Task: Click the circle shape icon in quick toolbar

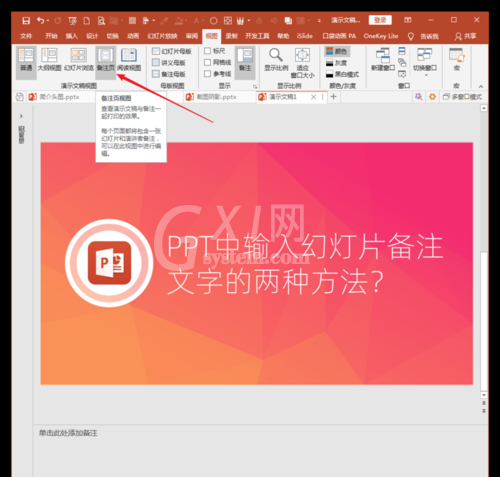Action: (214, 21)
